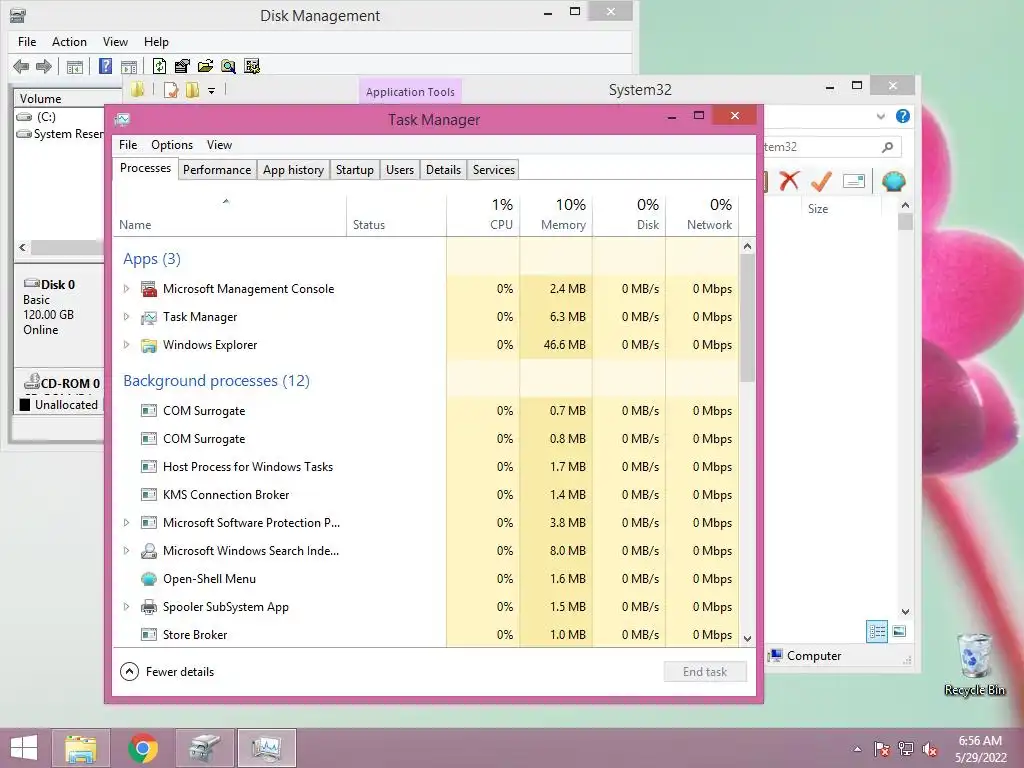Screen dimensions: 1024x768
Task: Toggle the console tree pane icon in Disk Management
Action: (x=74, y=67)
